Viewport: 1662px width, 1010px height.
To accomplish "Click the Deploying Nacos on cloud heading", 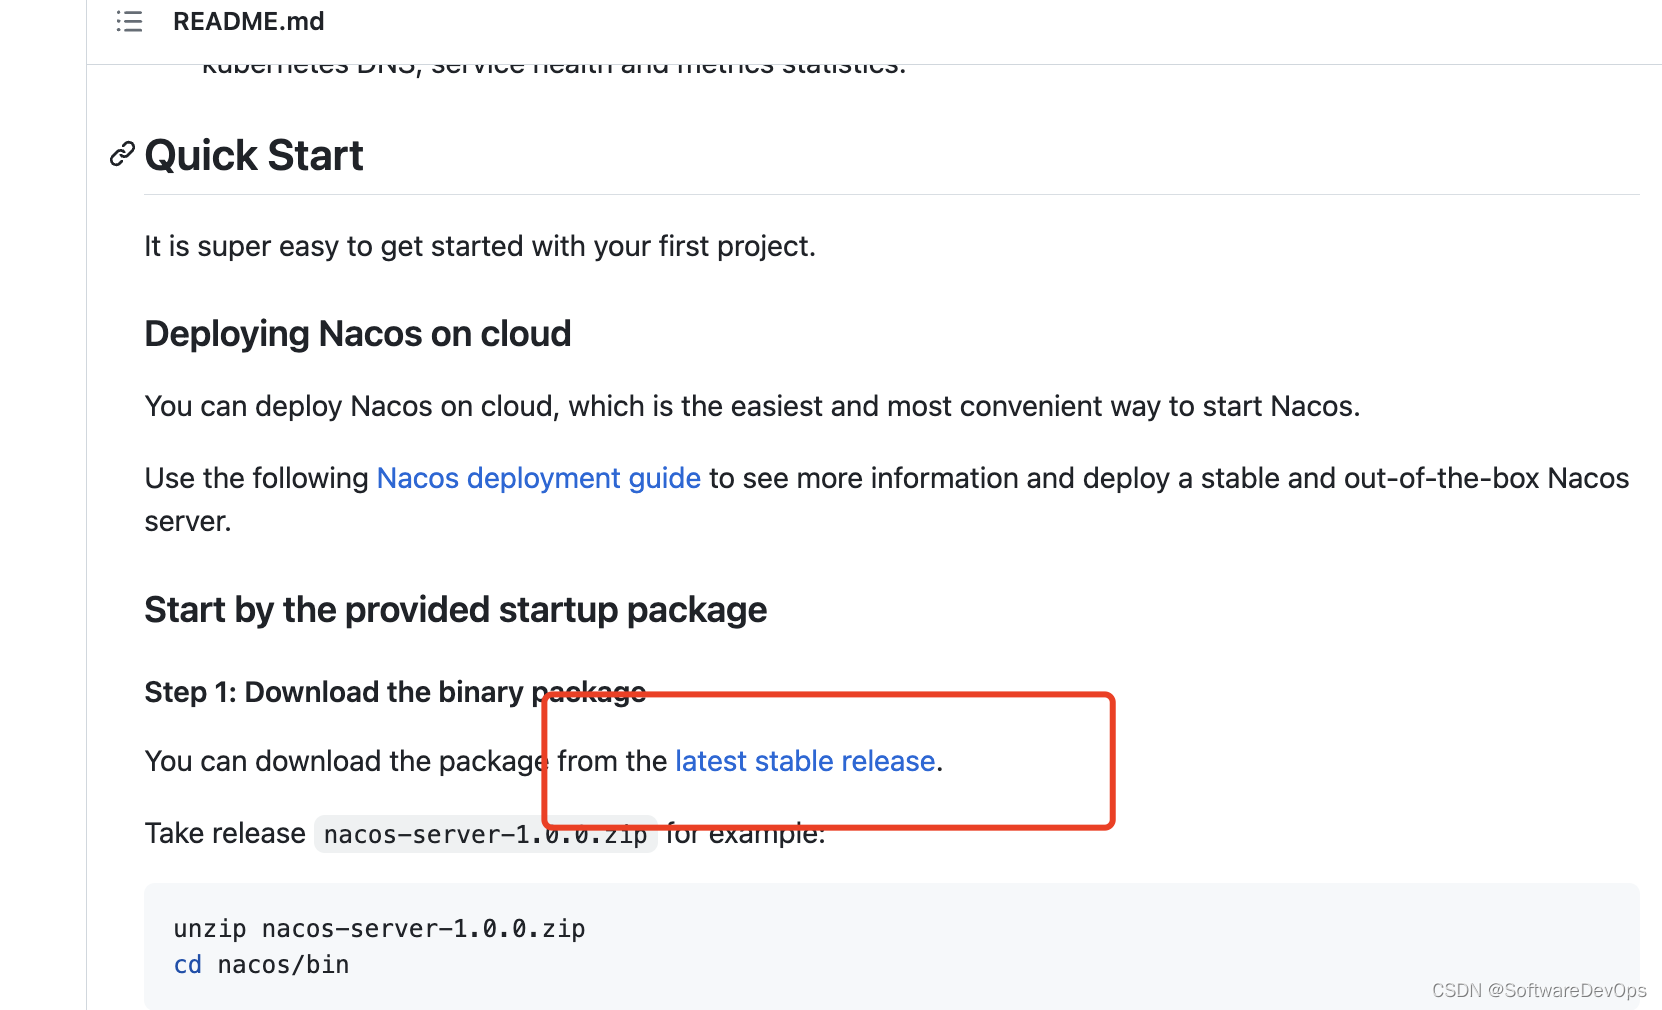I will pyautogui.click(x=357, y=334).
